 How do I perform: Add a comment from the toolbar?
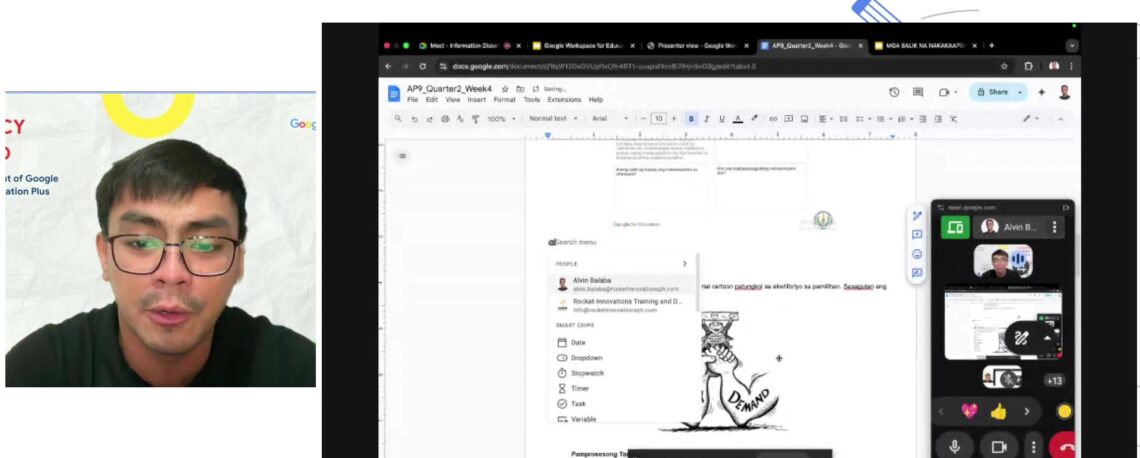tap(789, 118)
